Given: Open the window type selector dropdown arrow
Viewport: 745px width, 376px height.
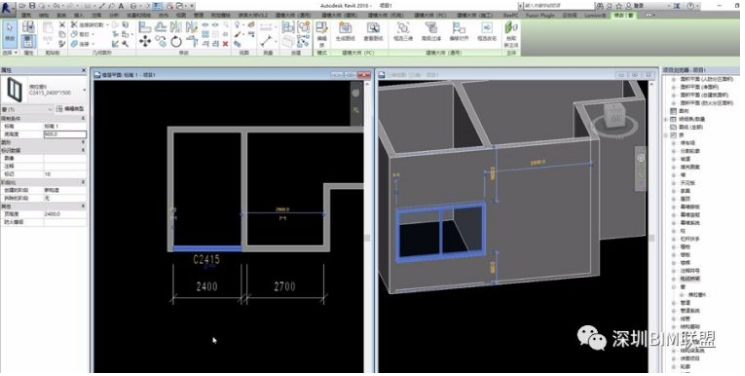Looking at the screenshot, I should (85, 90).
